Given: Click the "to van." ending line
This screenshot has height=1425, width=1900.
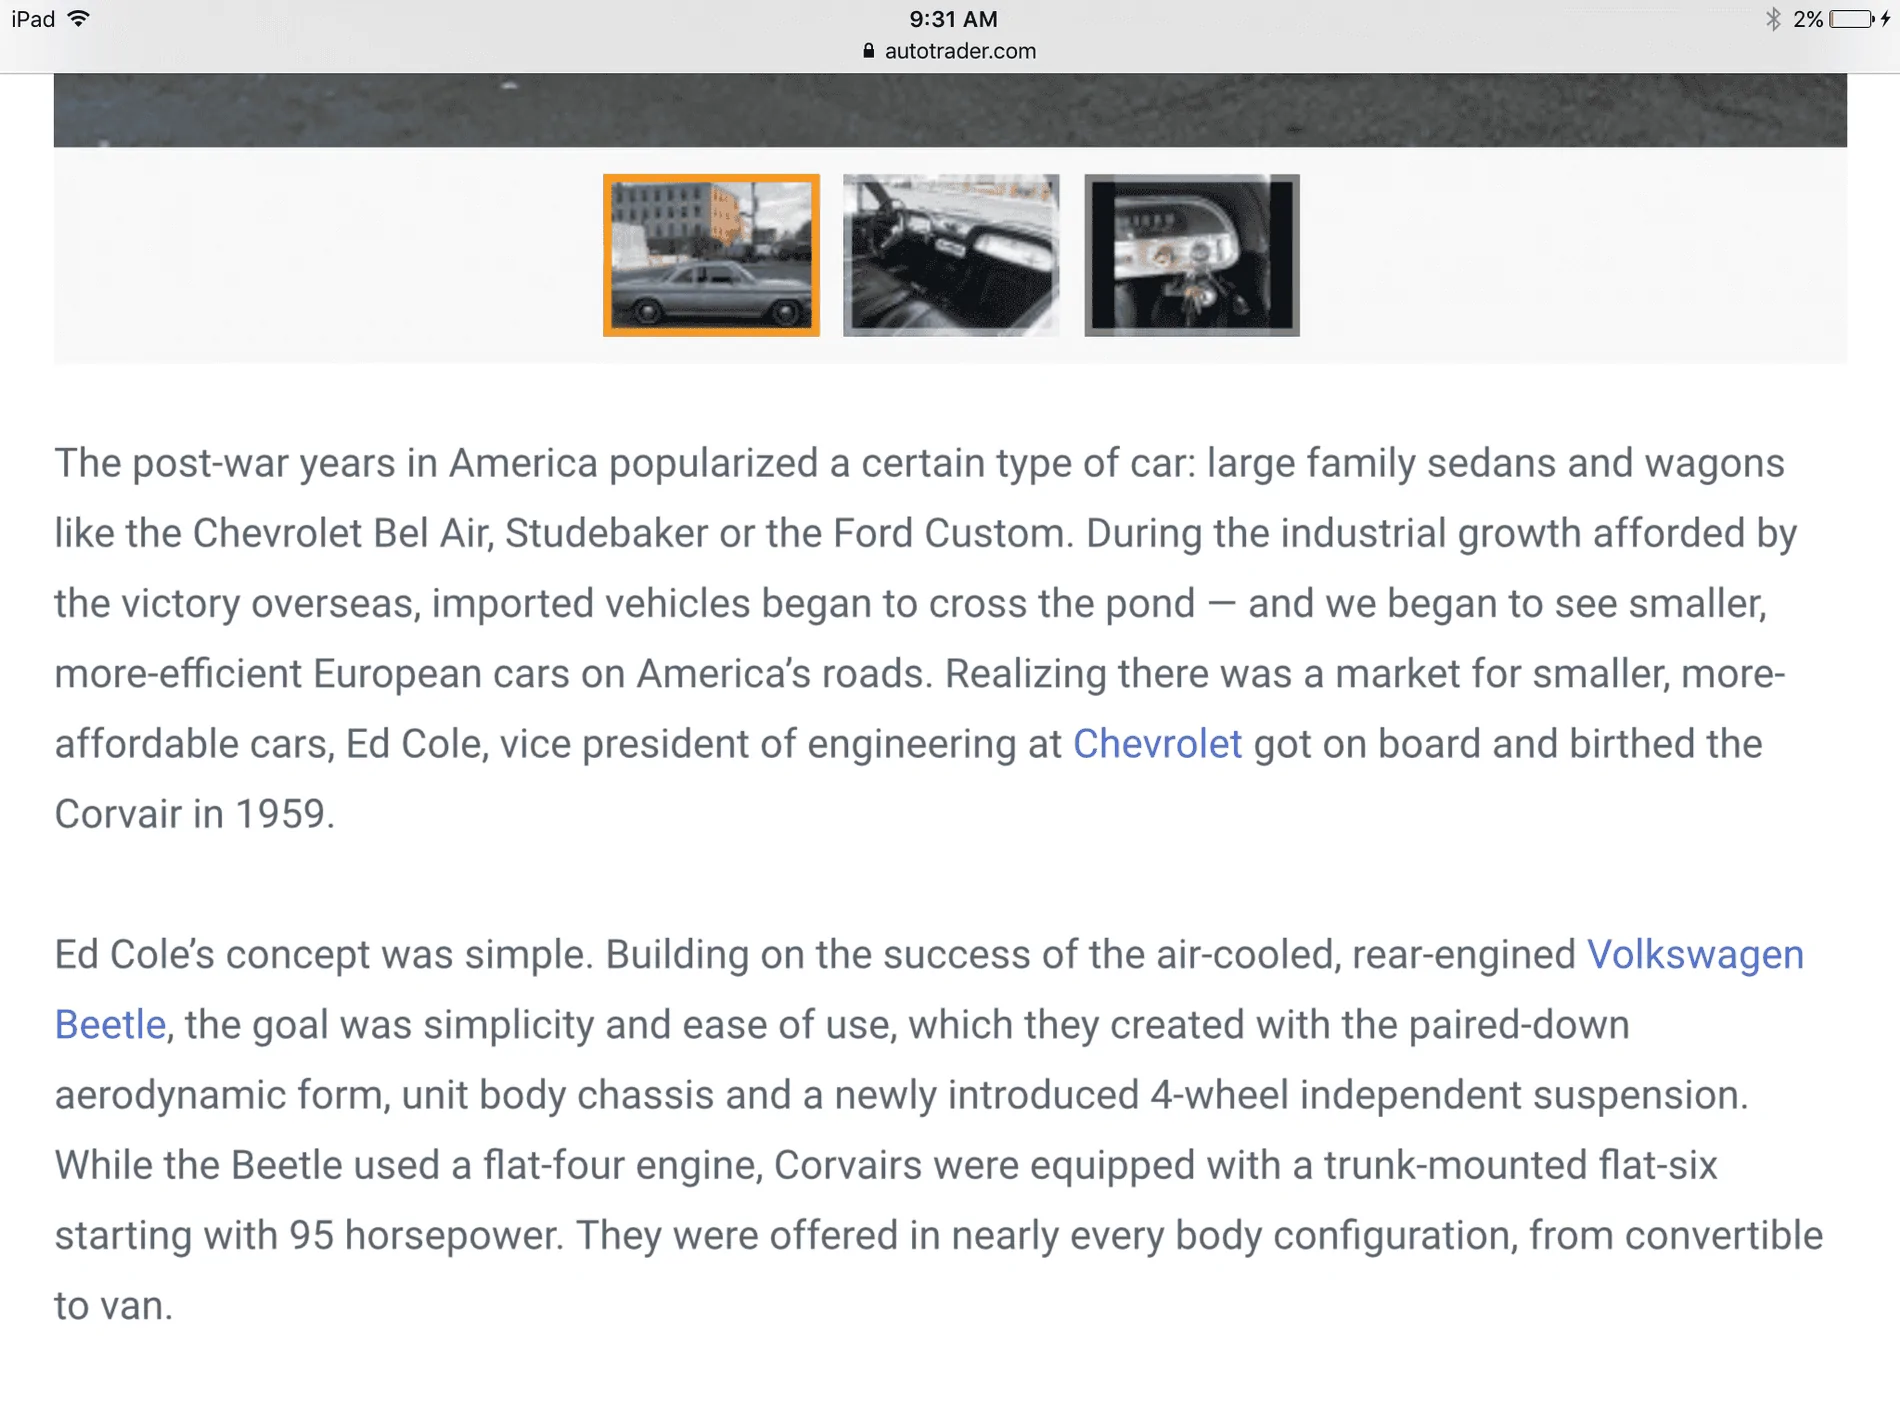Looking at the screenshot, I should [x=113, y=1306].
